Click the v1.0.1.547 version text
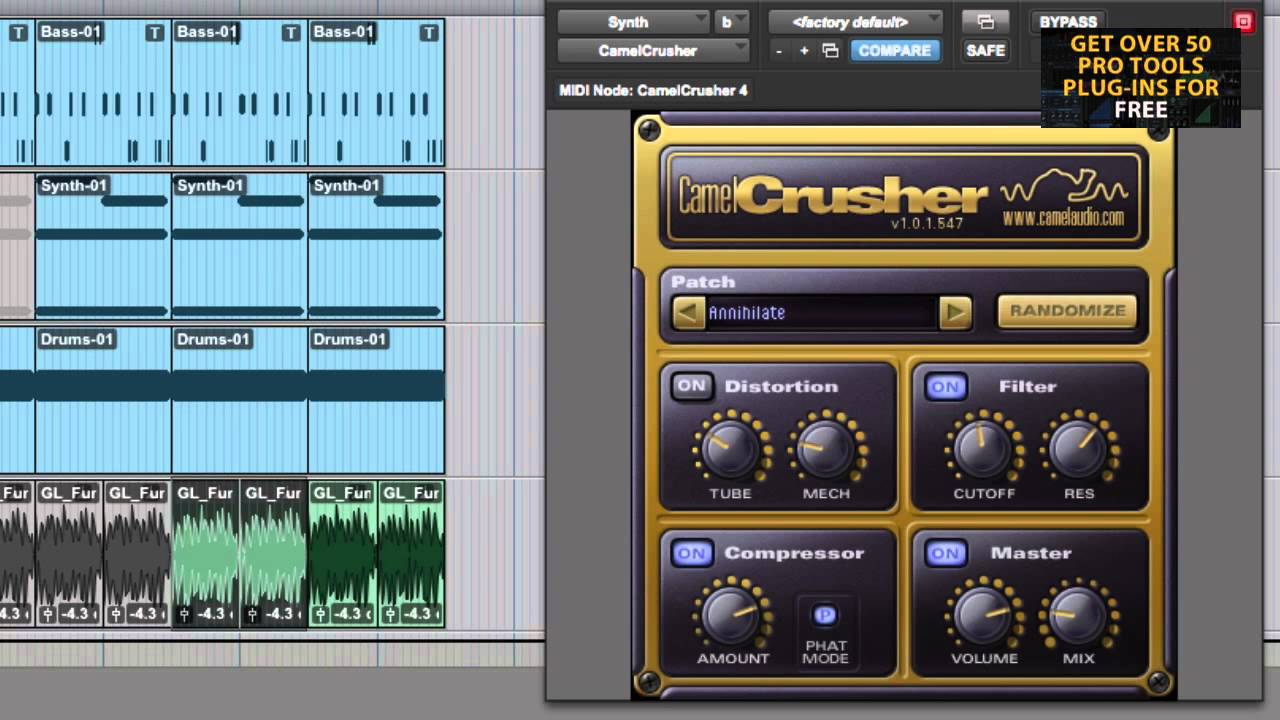The width and height of the screenshot is (1280, 720). 927,224
